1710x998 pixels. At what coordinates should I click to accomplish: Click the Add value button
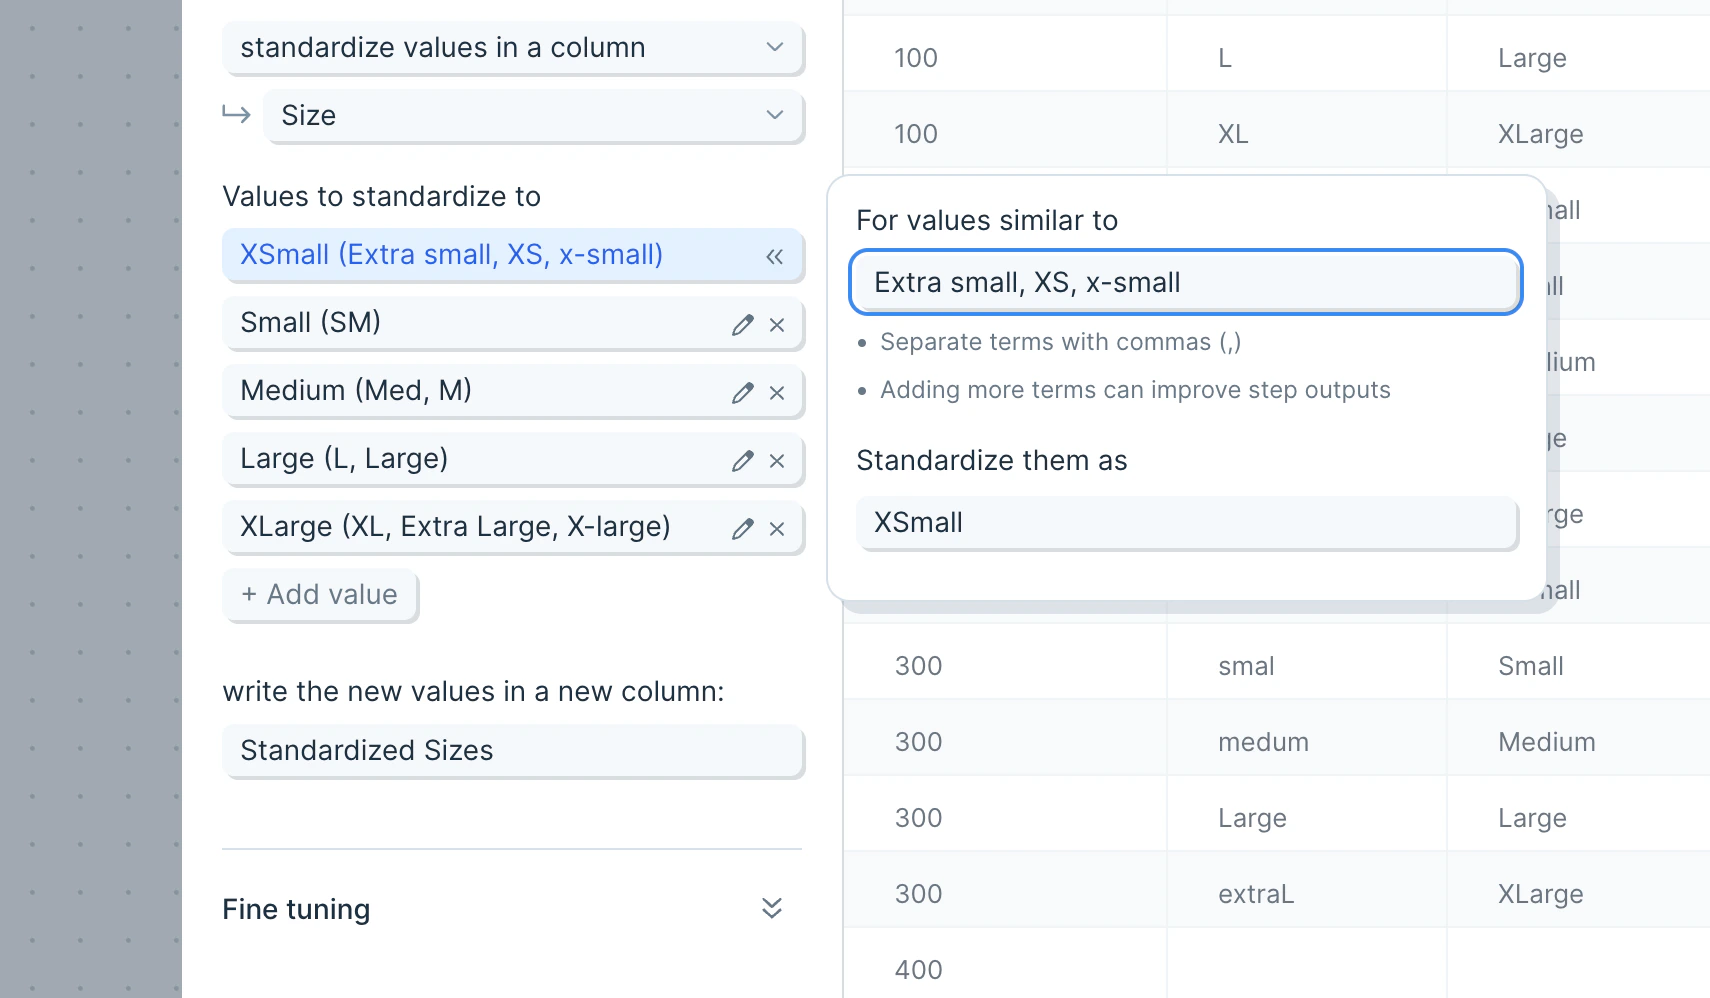click(x=320, y=595)
